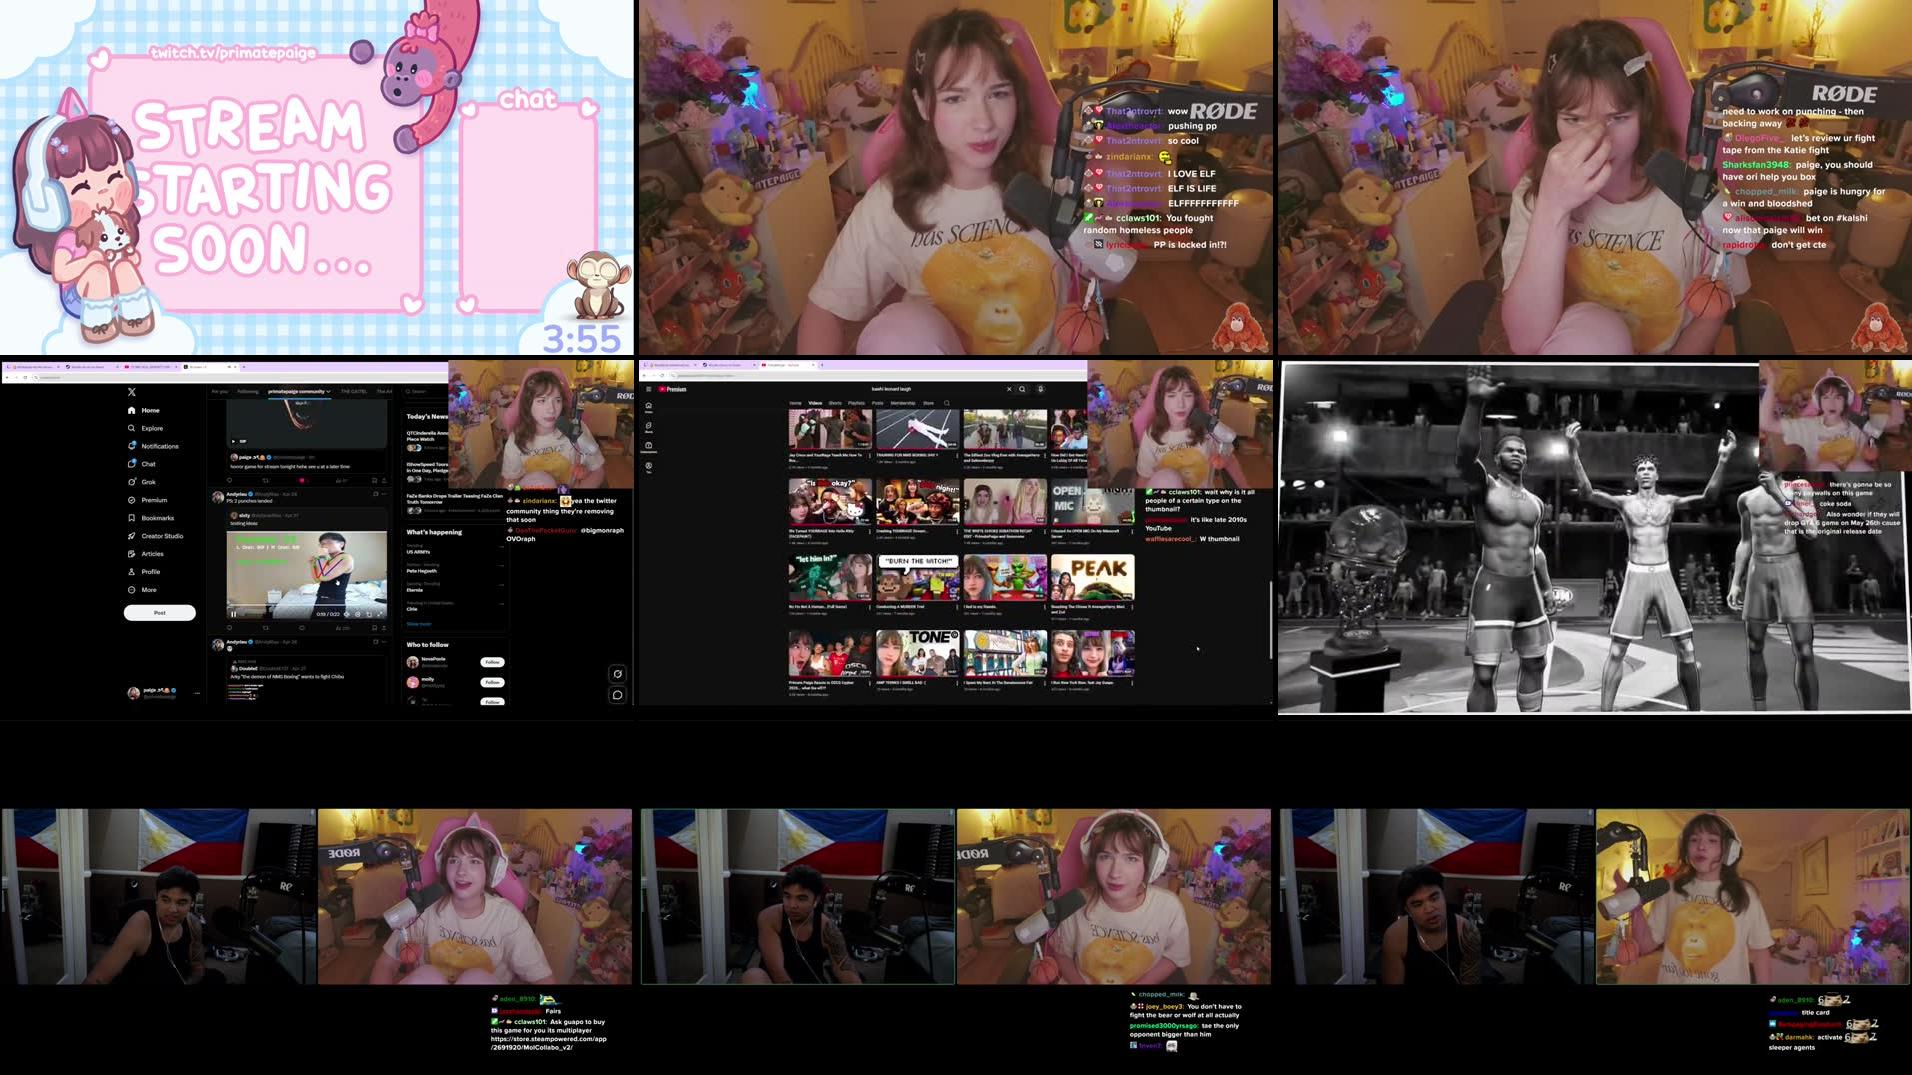Open YouTube's hamburger navigation menu
This screenshot has width=1912, height=1075.
point(649,389)
